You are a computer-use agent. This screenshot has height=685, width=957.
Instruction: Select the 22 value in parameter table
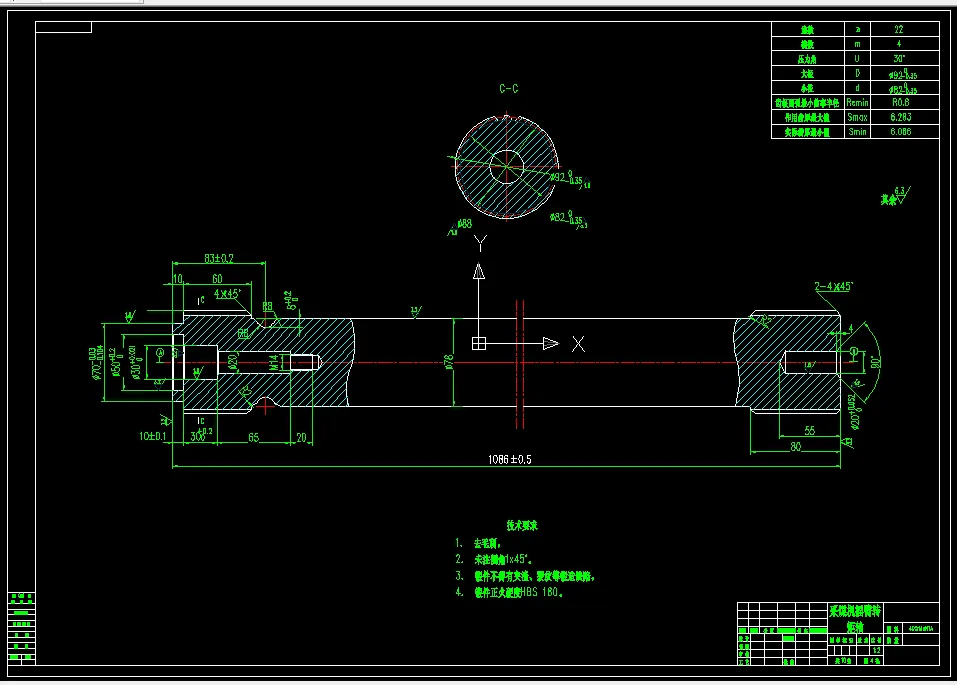(898, 29)
